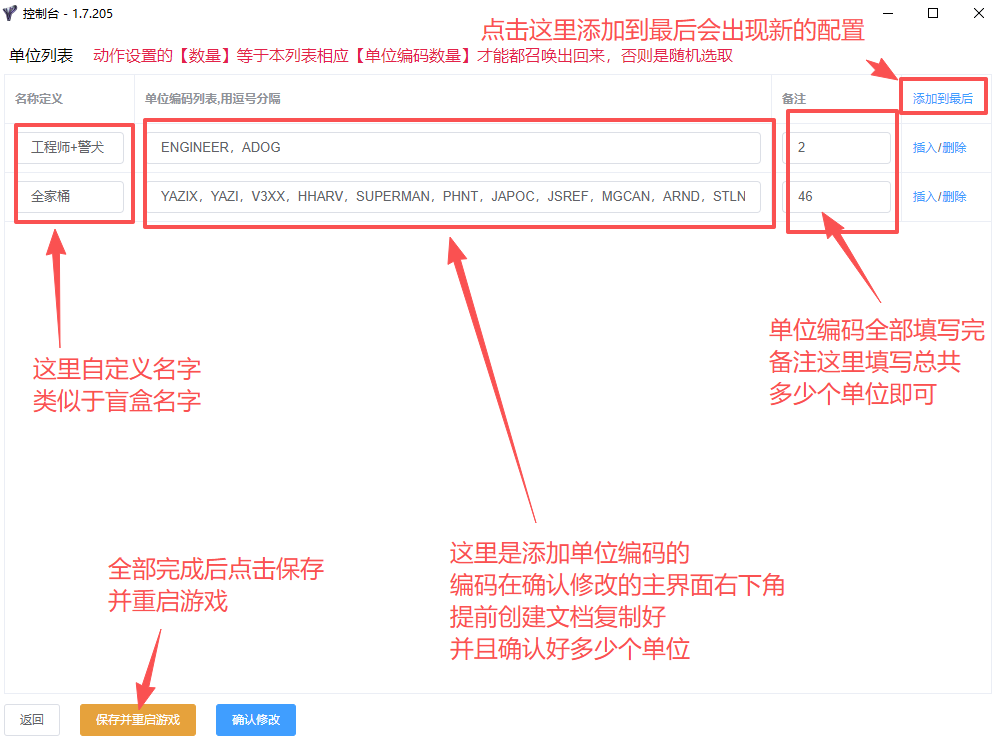Click the ENGINEER, ADOG unit code field
999x753 pixels.
point(457,147)
